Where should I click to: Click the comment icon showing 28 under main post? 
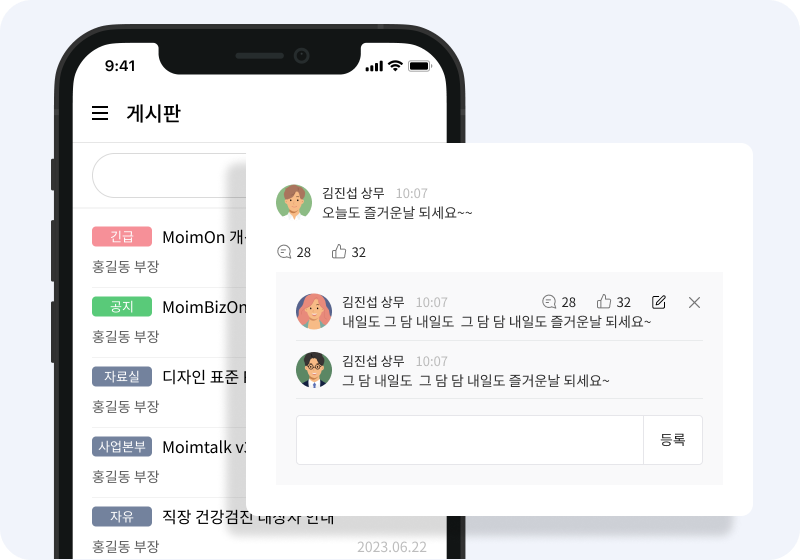(x=284, y=251)
